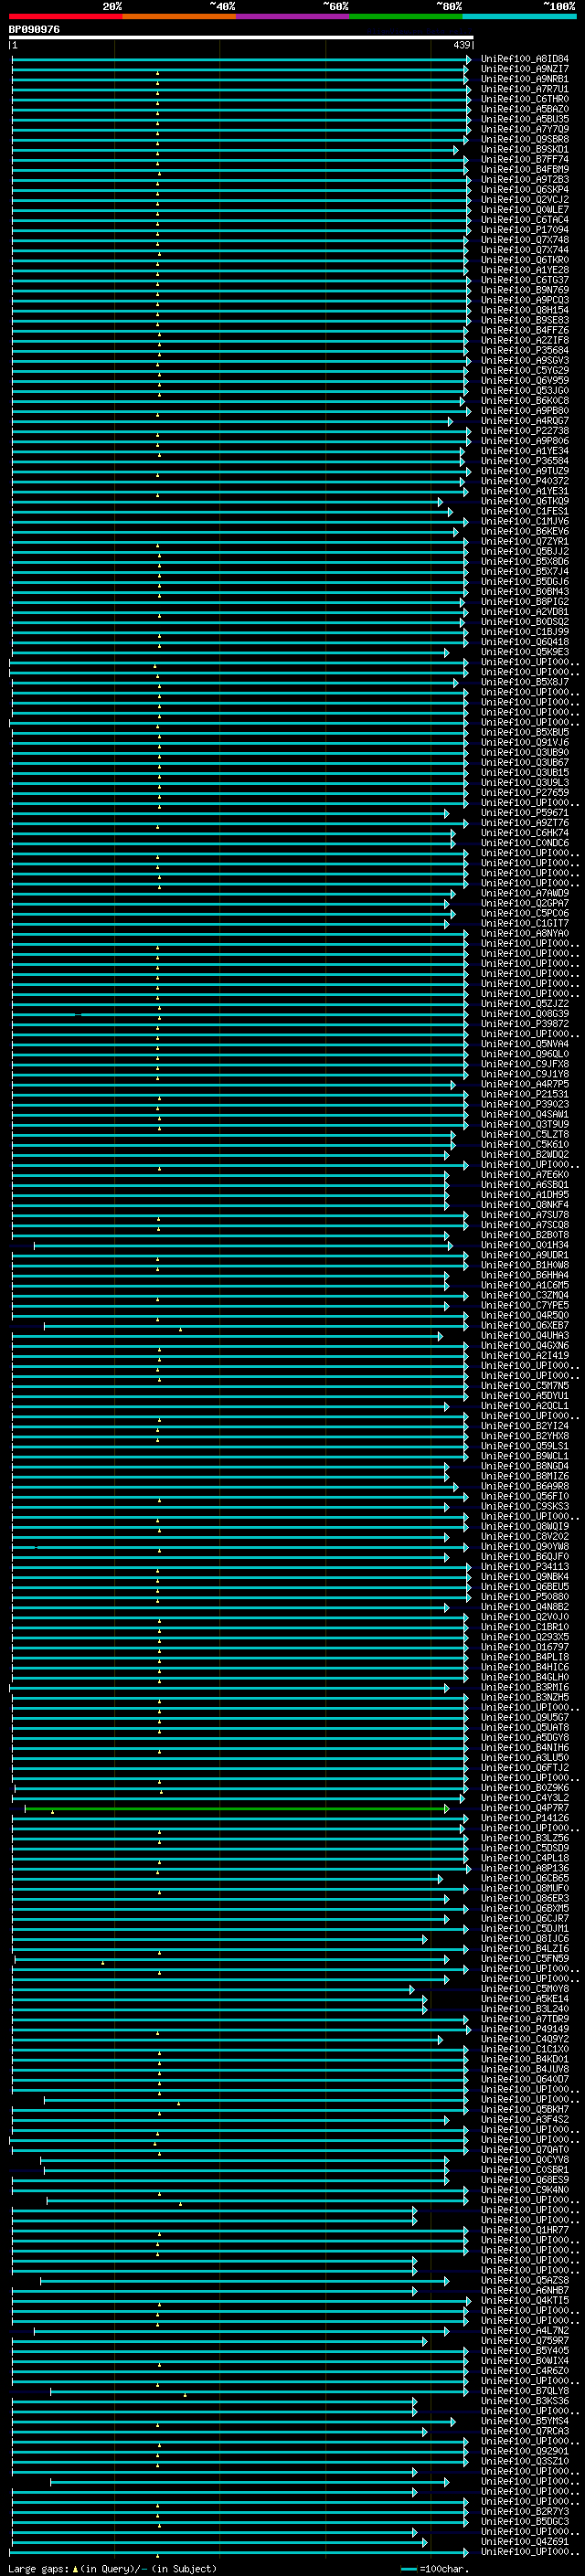This screenshot has width=585, height=2576.
Task: Select the UniRef100_C7YPE5 label
Action: click(x=525, y=1305)
